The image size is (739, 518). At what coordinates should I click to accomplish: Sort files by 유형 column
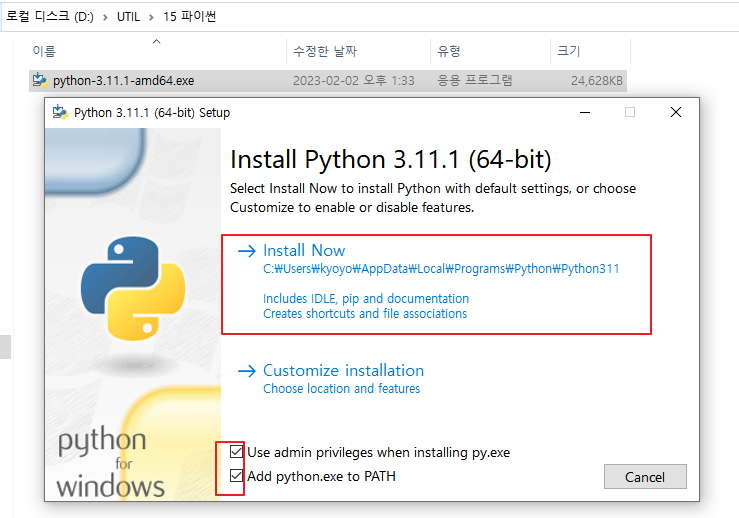click(x=448, y=51)
